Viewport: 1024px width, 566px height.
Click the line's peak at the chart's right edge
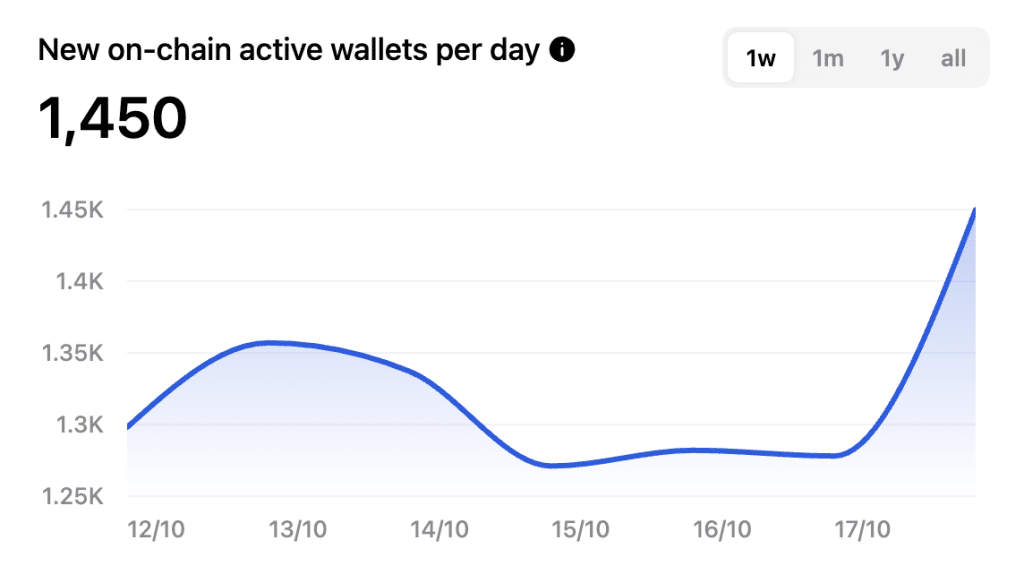[974, 210]
